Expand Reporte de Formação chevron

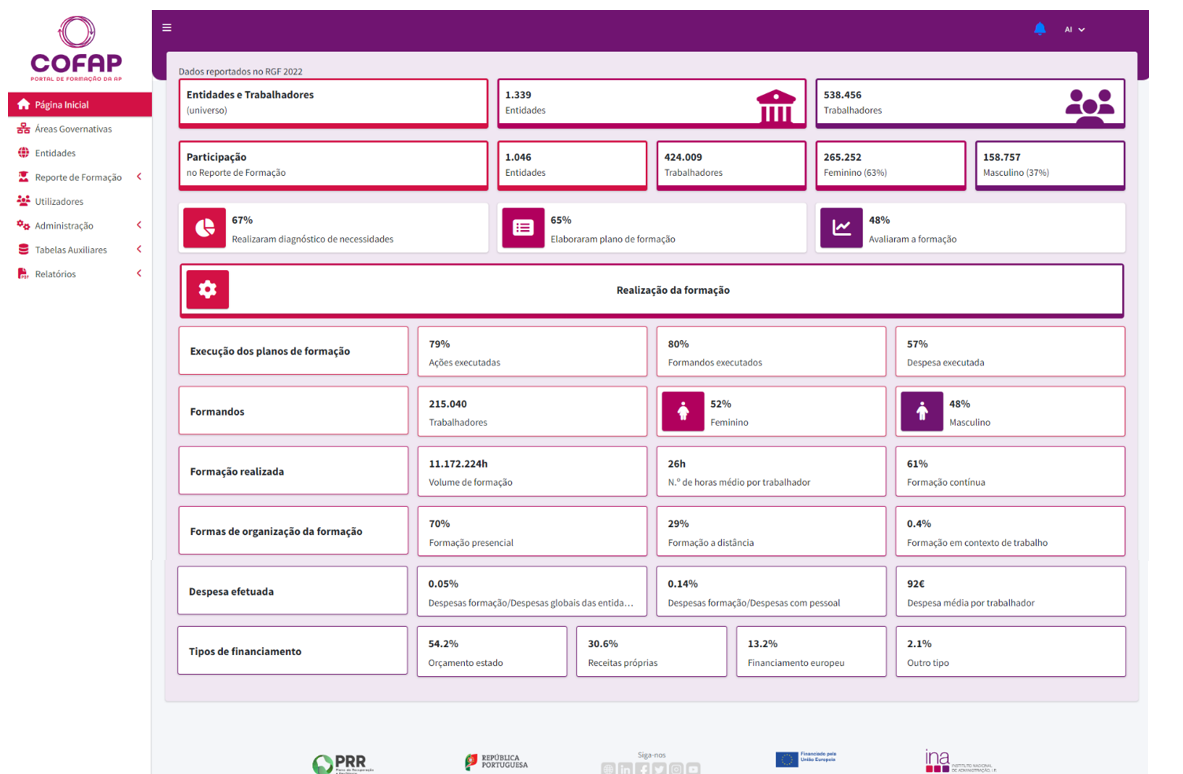pos(139,177)
